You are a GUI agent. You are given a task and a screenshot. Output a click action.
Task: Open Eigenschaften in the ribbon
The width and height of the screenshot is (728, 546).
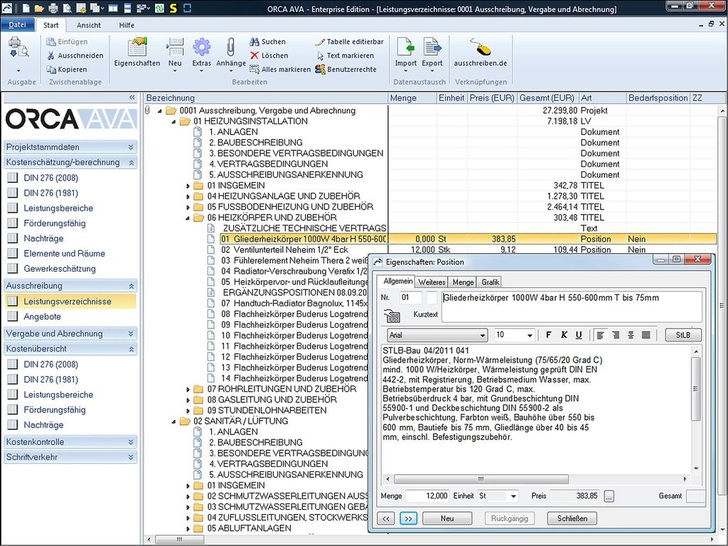point(137,52)
